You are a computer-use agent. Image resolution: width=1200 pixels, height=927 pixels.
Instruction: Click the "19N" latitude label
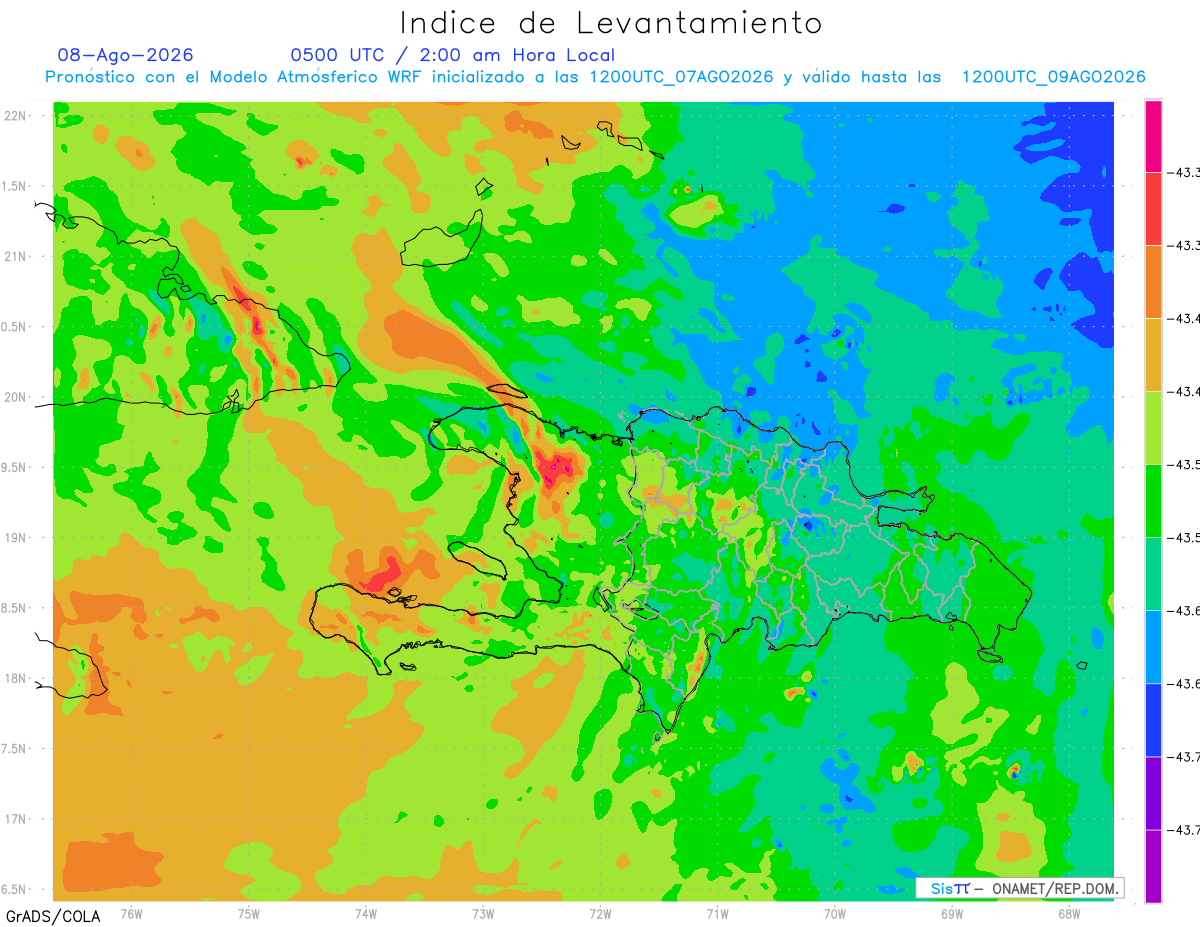coord(16,538)
